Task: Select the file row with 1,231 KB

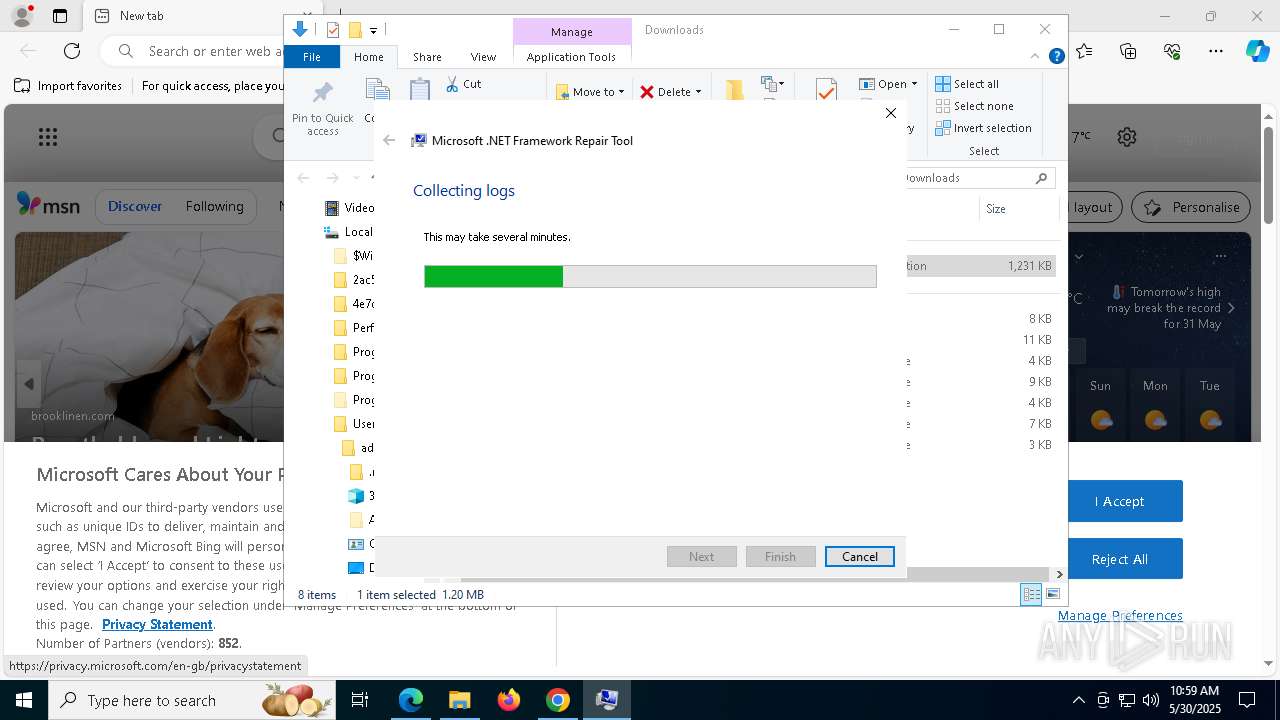Action: pos(980,266)
